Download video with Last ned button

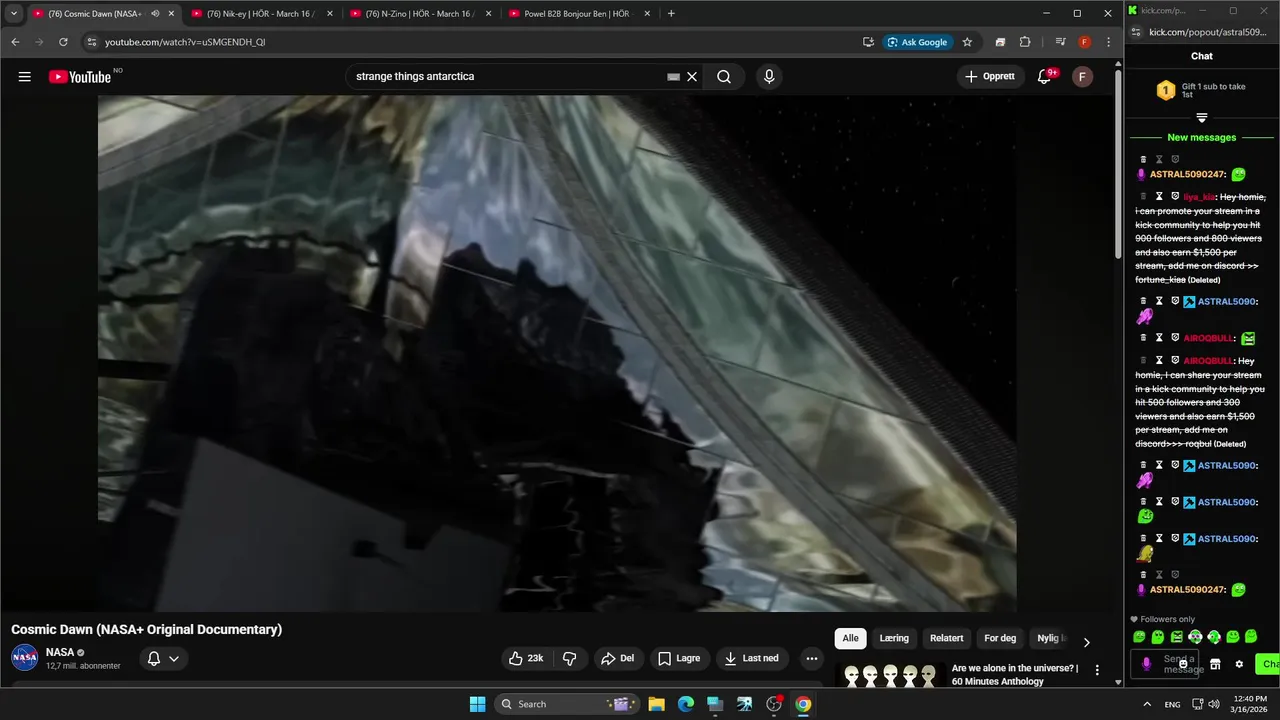[x=752, y=658]
